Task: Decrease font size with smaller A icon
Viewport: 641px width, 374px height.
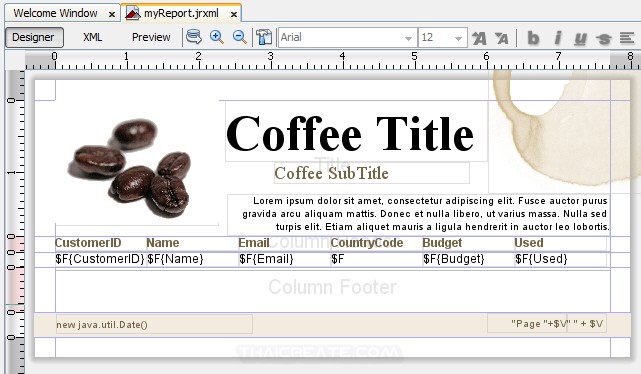Action: pos(502,38)
